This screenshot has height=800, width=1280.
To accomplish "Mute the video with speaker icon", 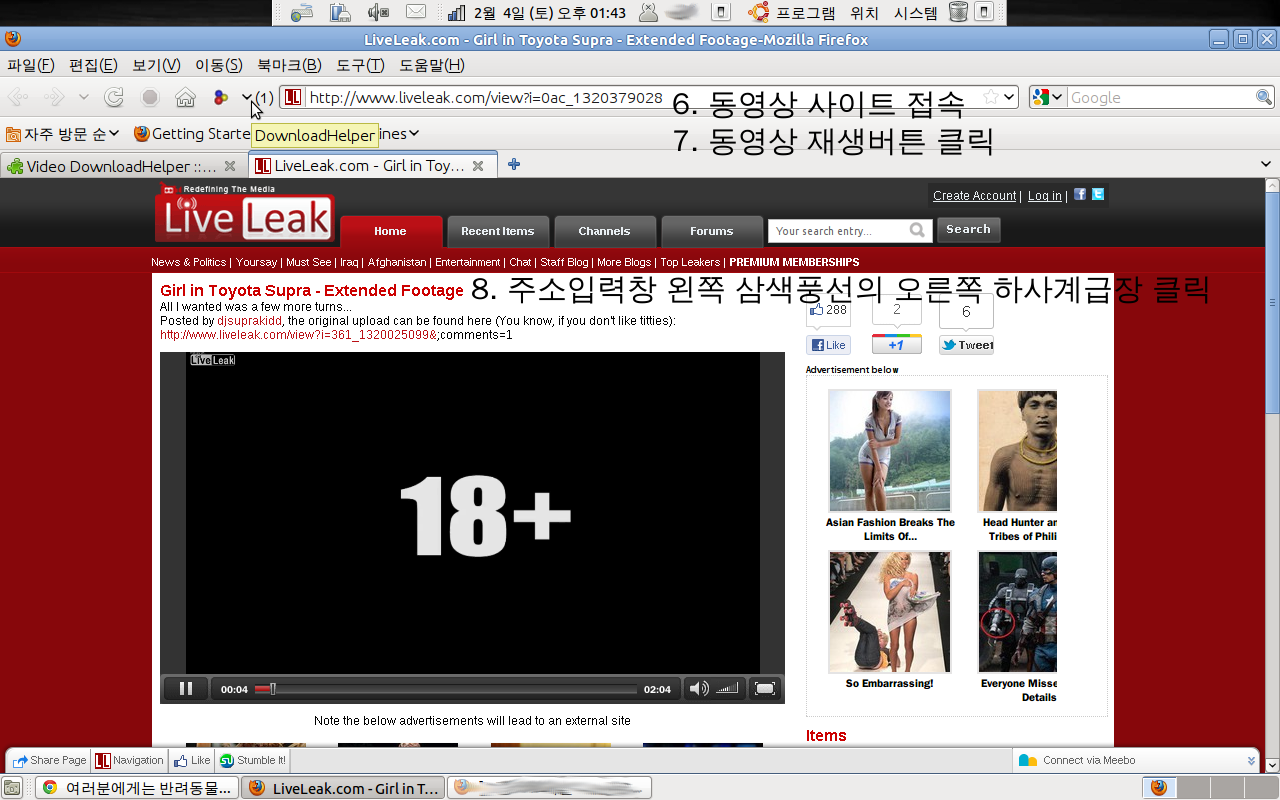I will (x=698, y=688).
